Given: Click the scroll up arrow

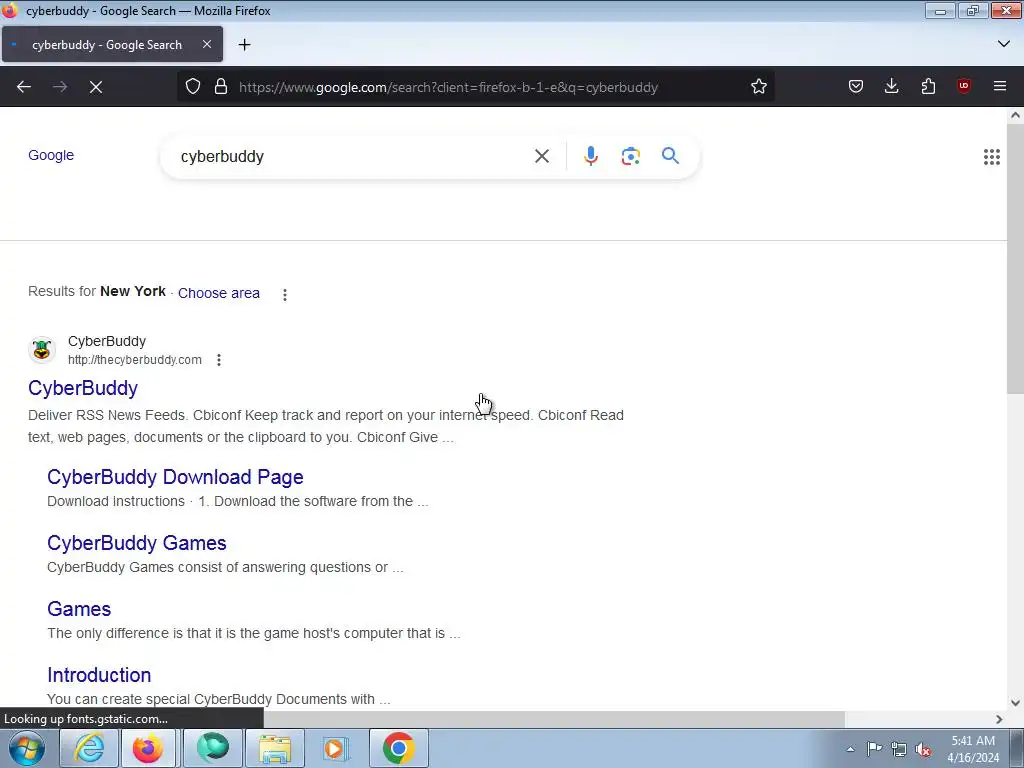Looking at the screenshot, I should [1015, 116].
